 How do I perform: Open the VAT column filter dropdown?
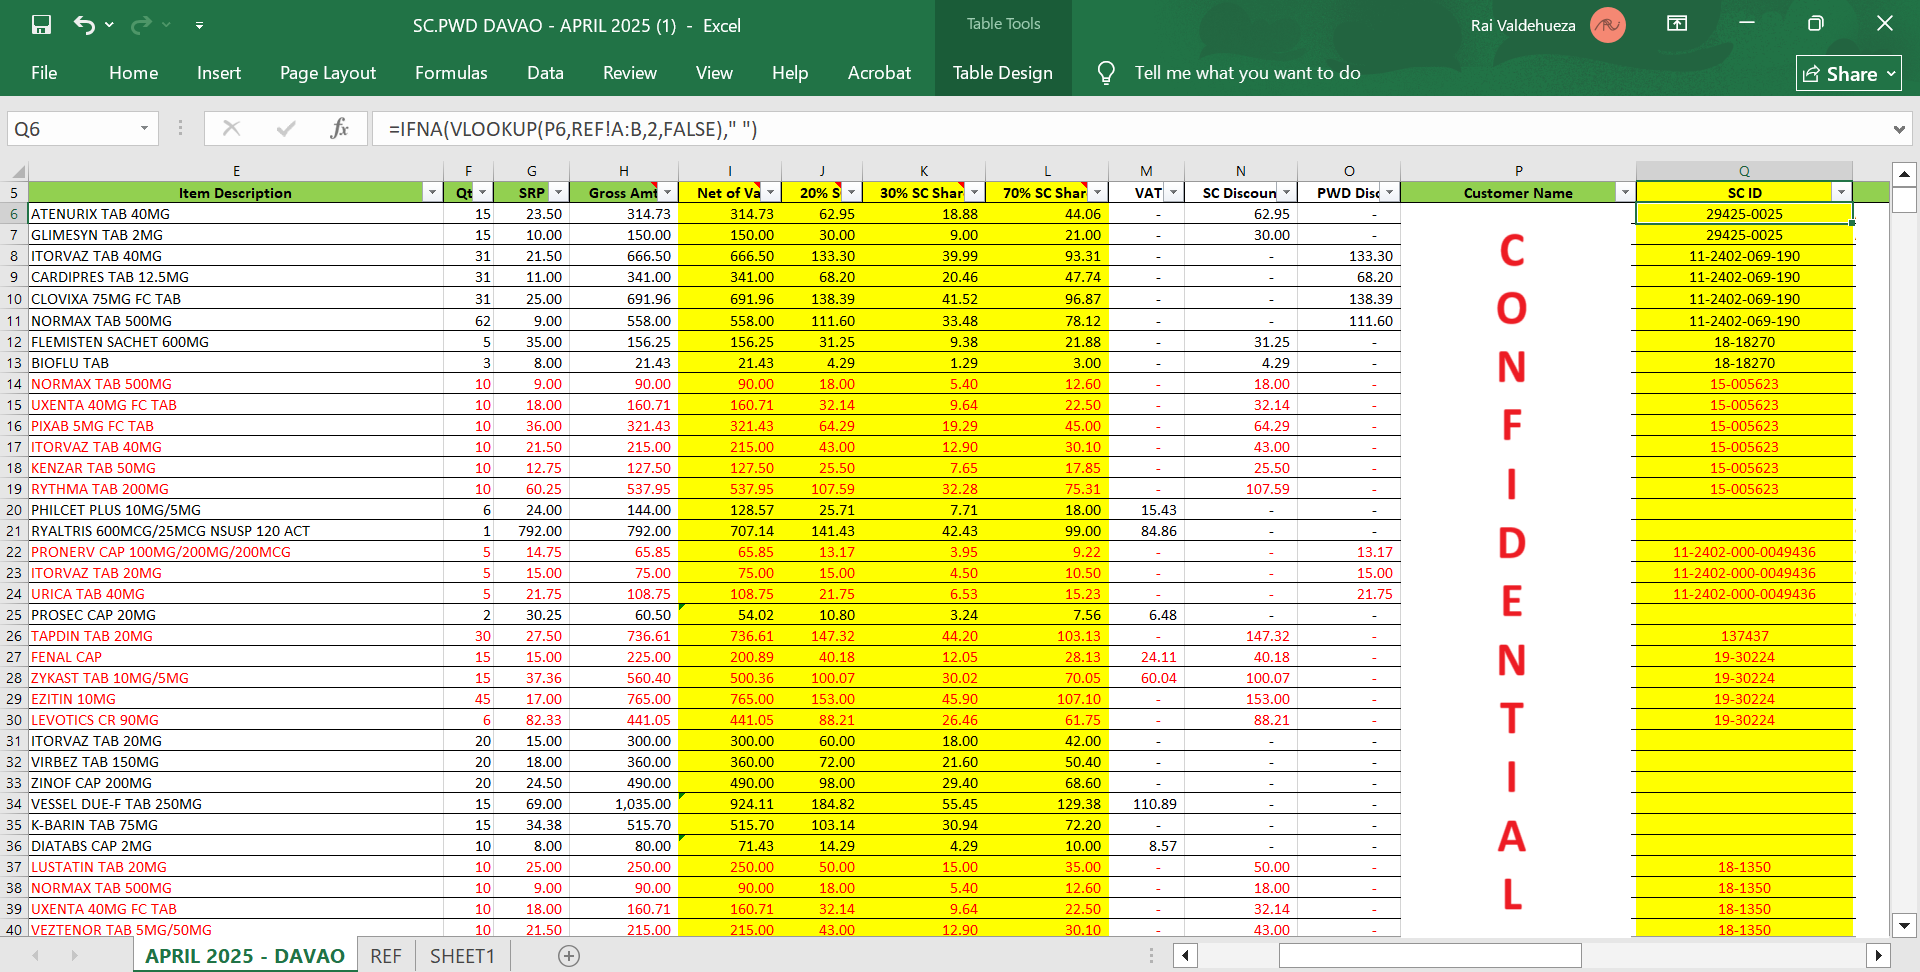point(1173,193)
